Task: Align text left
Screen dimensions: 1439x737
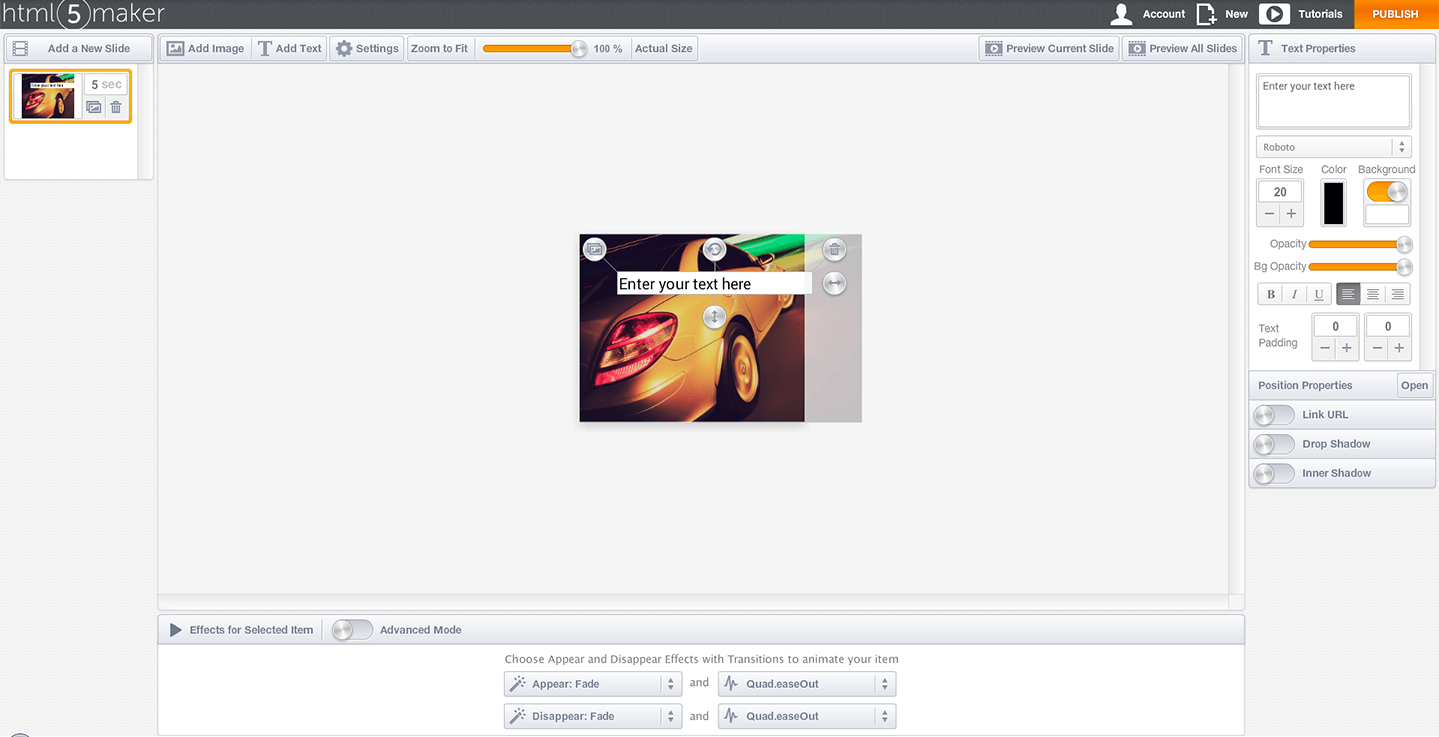Action: pyautogui.click(x=1348, y=294)
